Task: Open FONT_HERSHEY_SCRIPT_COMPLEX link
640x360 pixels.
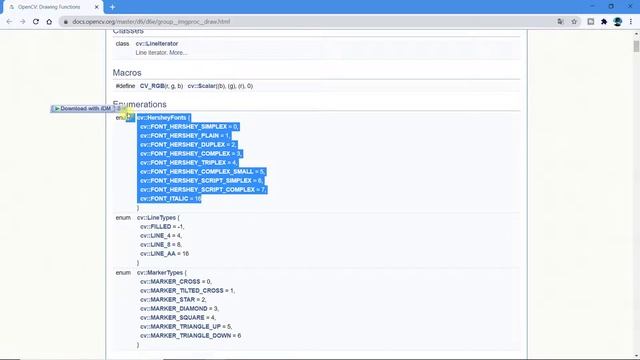Action: tap(198, 189)
